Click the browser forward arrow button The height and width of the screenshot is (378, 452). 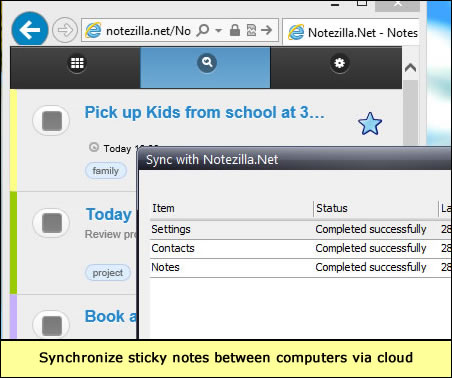tap(65, 30)
